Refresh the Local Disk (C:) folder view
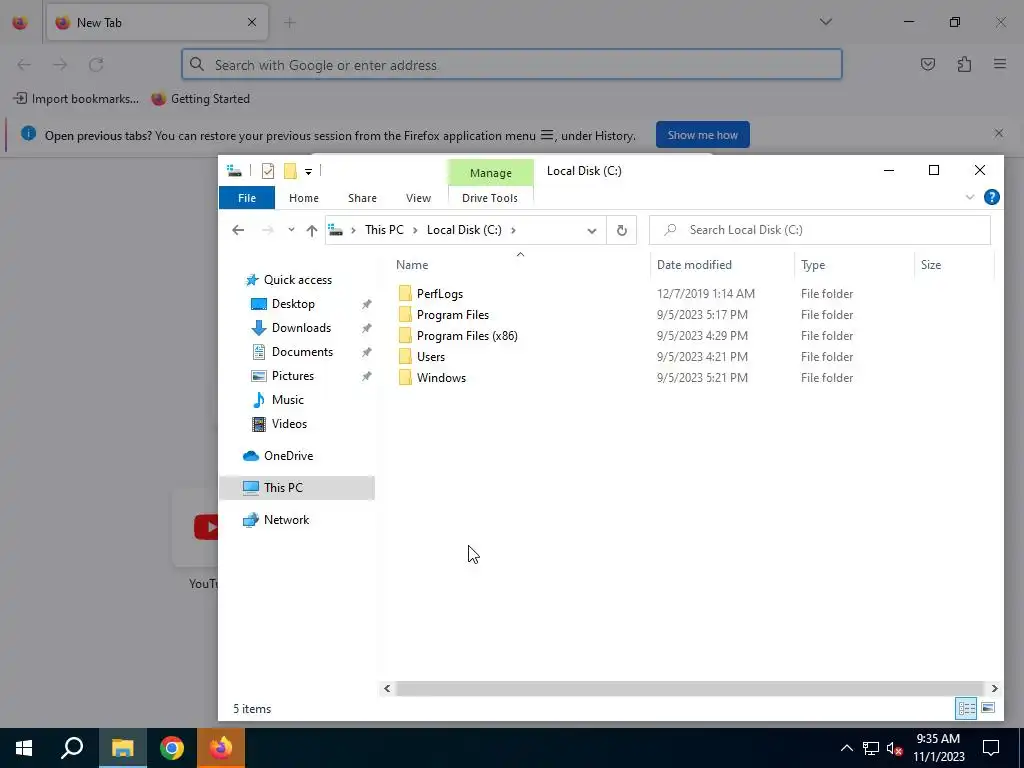This screenshot has width=1024, height=768. coord(622,230)
